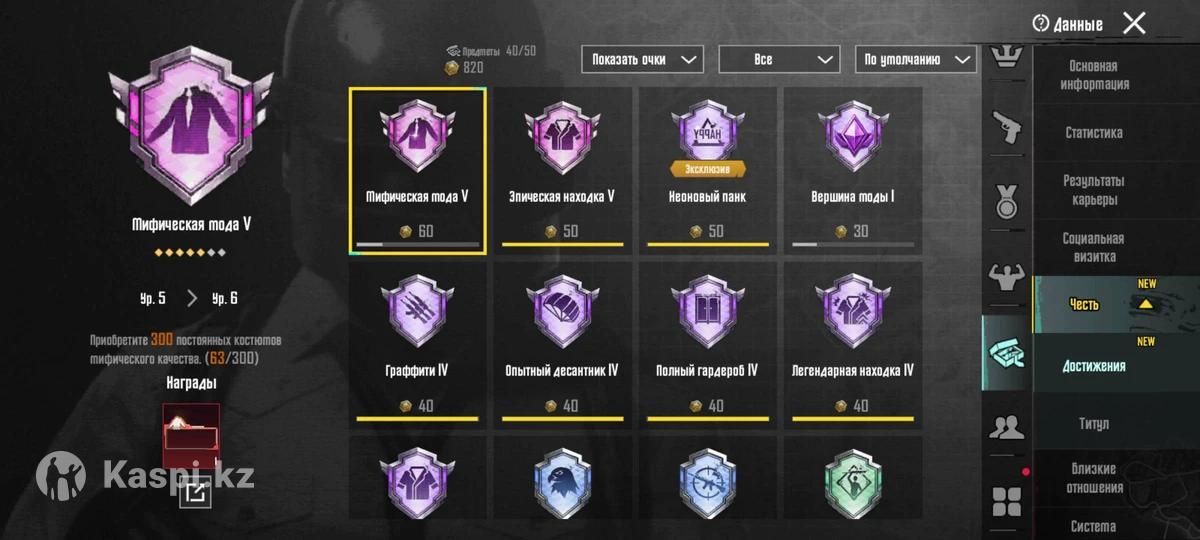Viewport: 1200px width, 540px height.
Task: Open the four-squares grid sidebar icon
Action: pyautogui.click(x=1007, y=502)
